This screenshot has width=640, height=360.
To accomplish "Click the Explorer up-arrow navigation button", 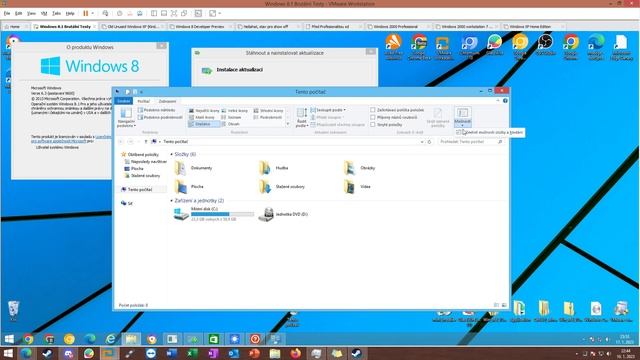I will tap(145, 142).
